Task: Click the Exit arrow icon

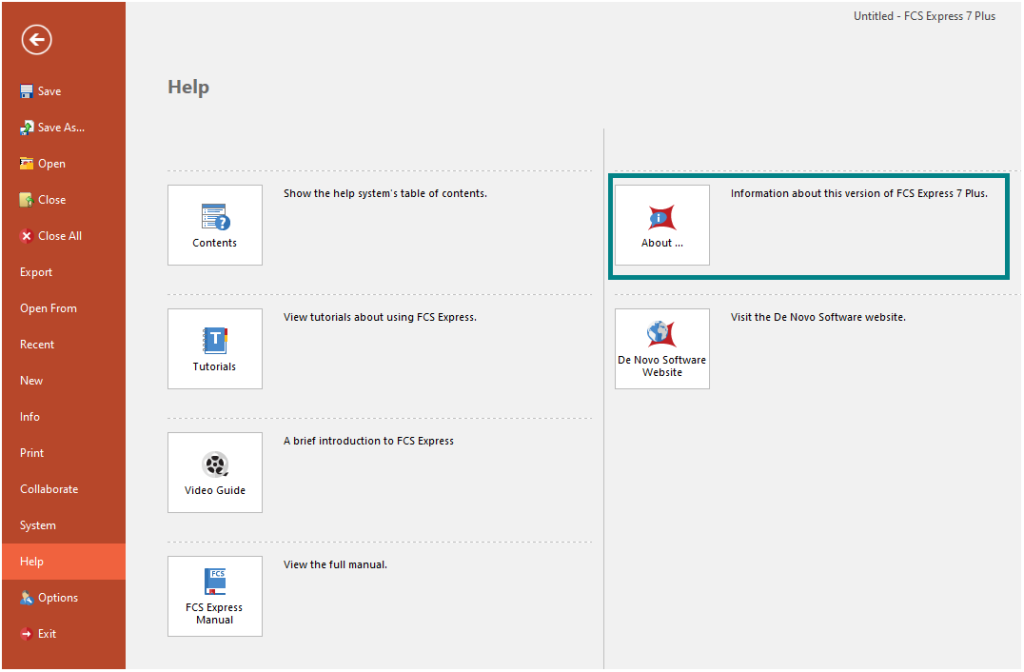Action: (x=43, y=633)
